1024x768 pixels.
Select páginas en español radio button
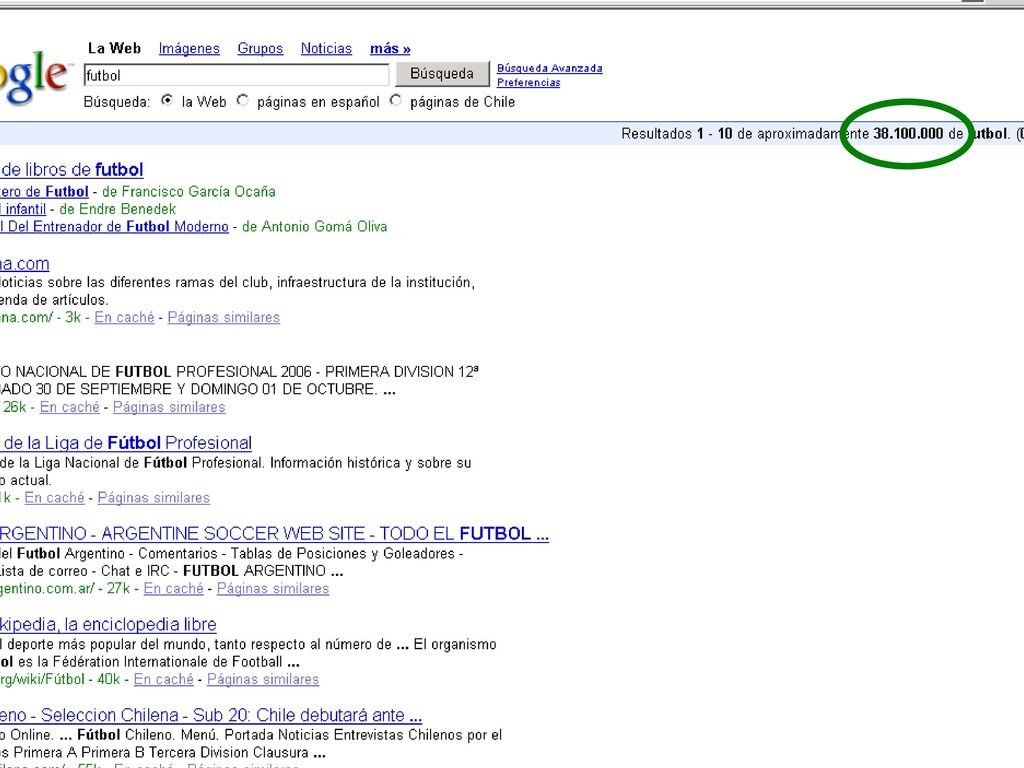tap(243, 101)
